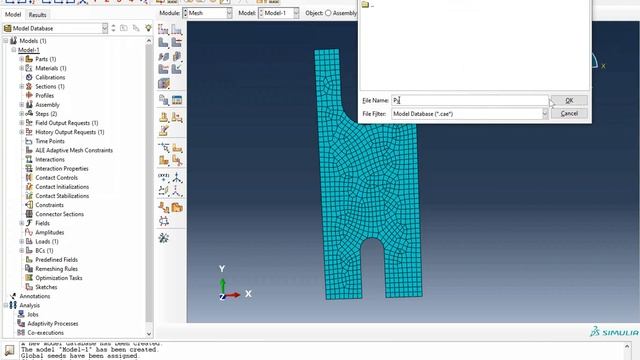Viewport: 640px width, 360px height.
Task: Click model tree scrollbar up arrow
Action: click(x=149, y=41)
